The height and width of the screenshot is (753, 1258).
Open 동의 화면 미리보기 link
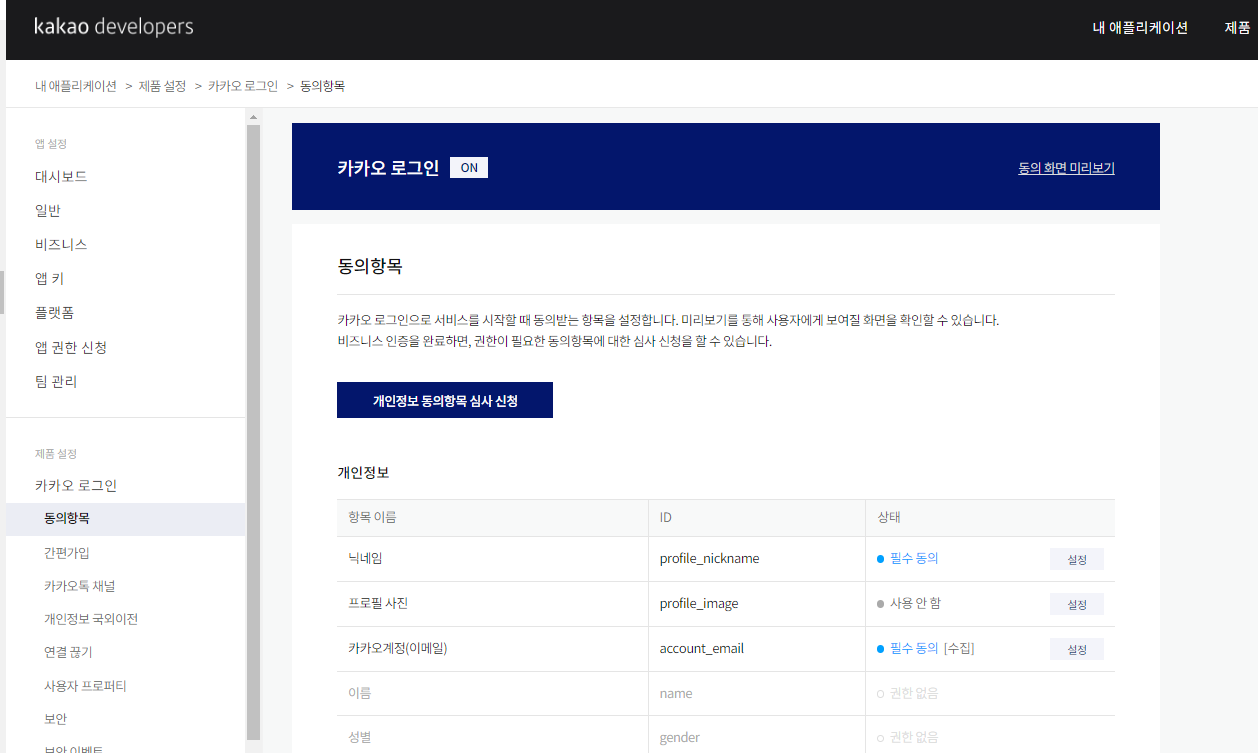(x=1066, y=168)
